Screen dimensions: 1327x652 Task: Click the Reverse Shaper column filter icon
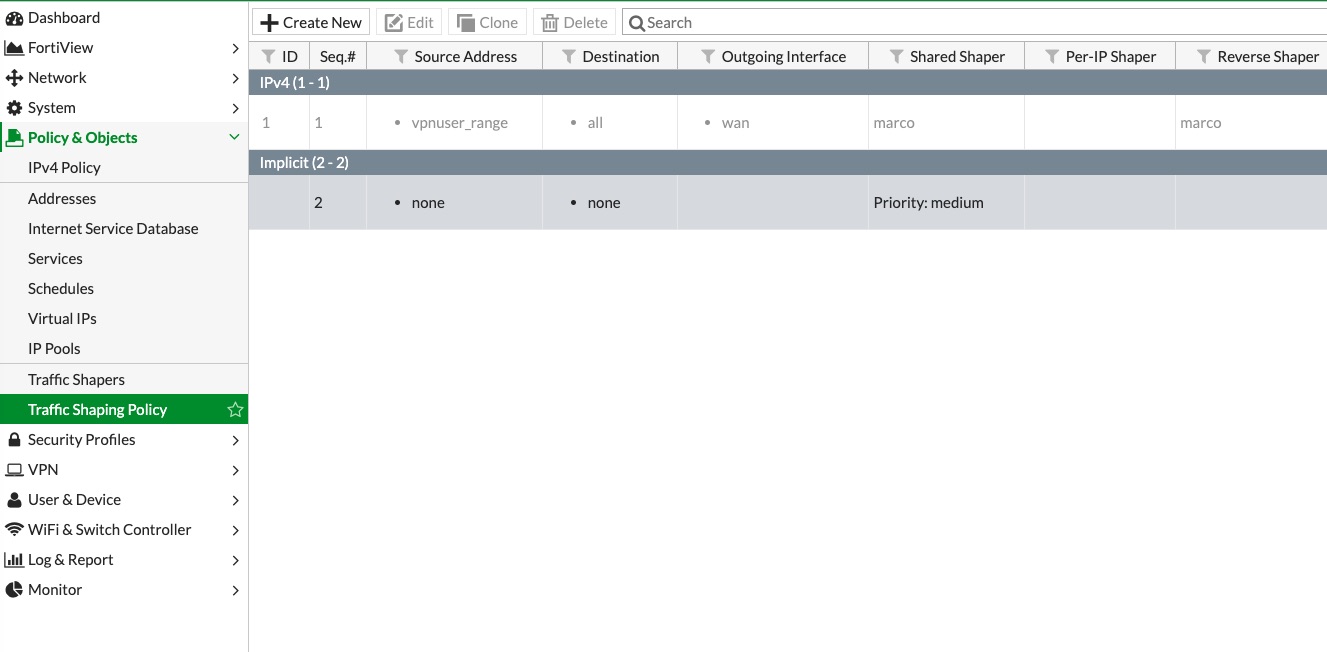click(x=1204, y=57)
